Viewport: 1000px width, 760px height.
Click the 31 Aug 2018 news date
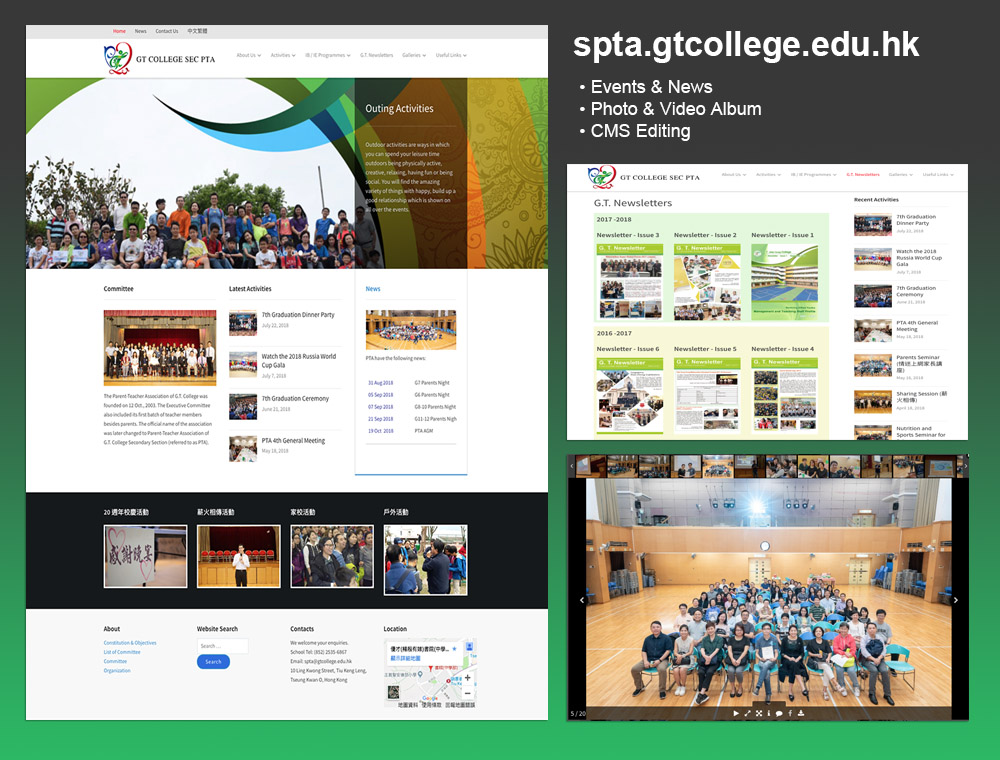point(380,383)
